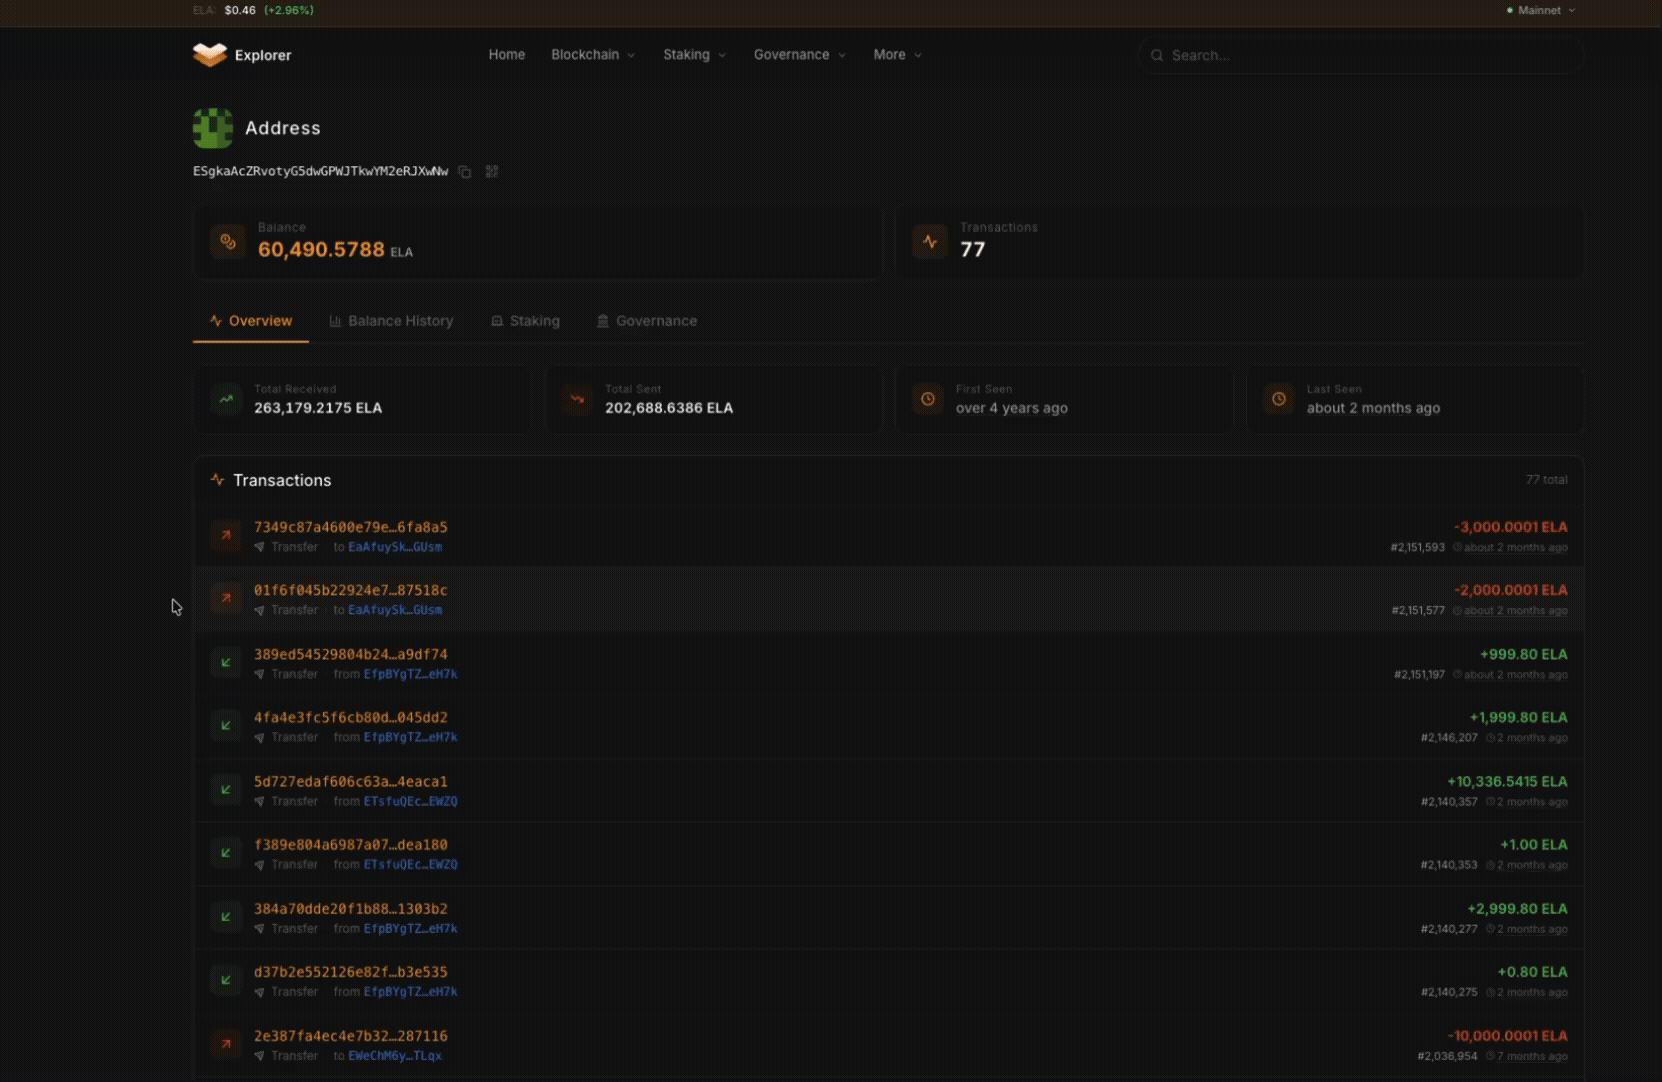
Task: Expand the Staking nav dropdown
Action: (x=694, y=55)
